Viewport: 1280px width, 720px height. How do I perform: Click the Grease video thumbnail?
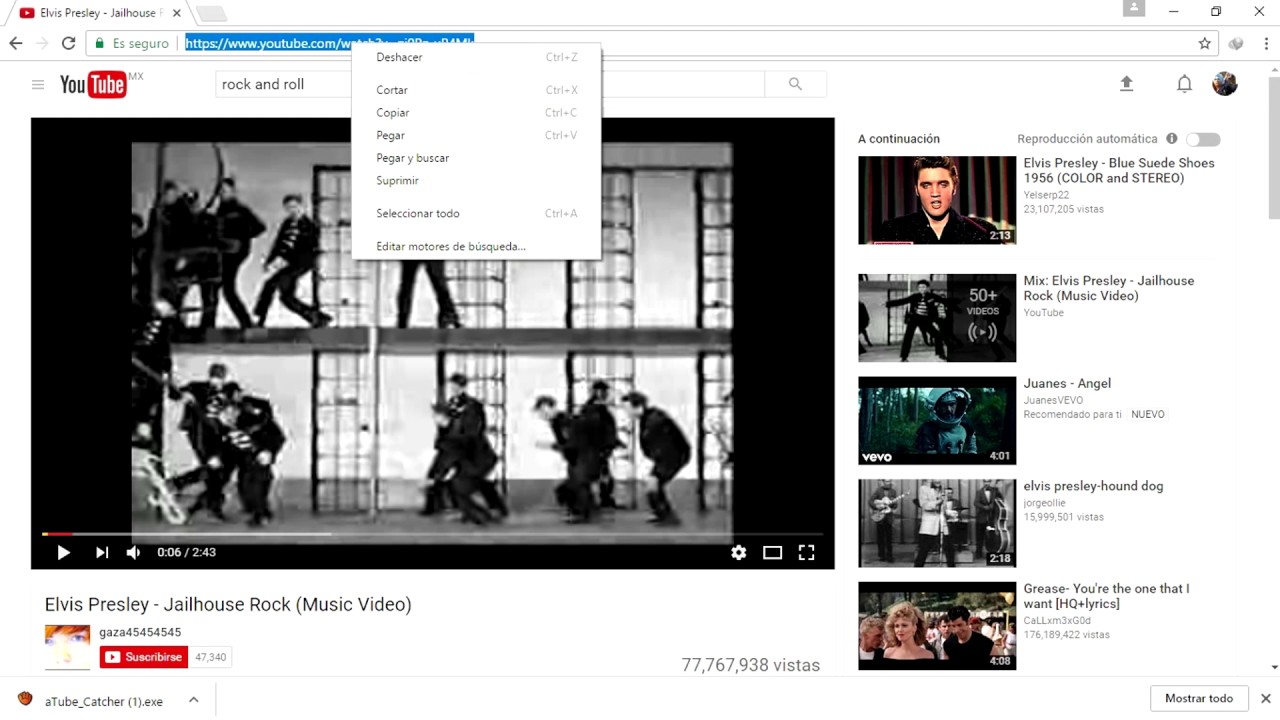click(937, 626)
